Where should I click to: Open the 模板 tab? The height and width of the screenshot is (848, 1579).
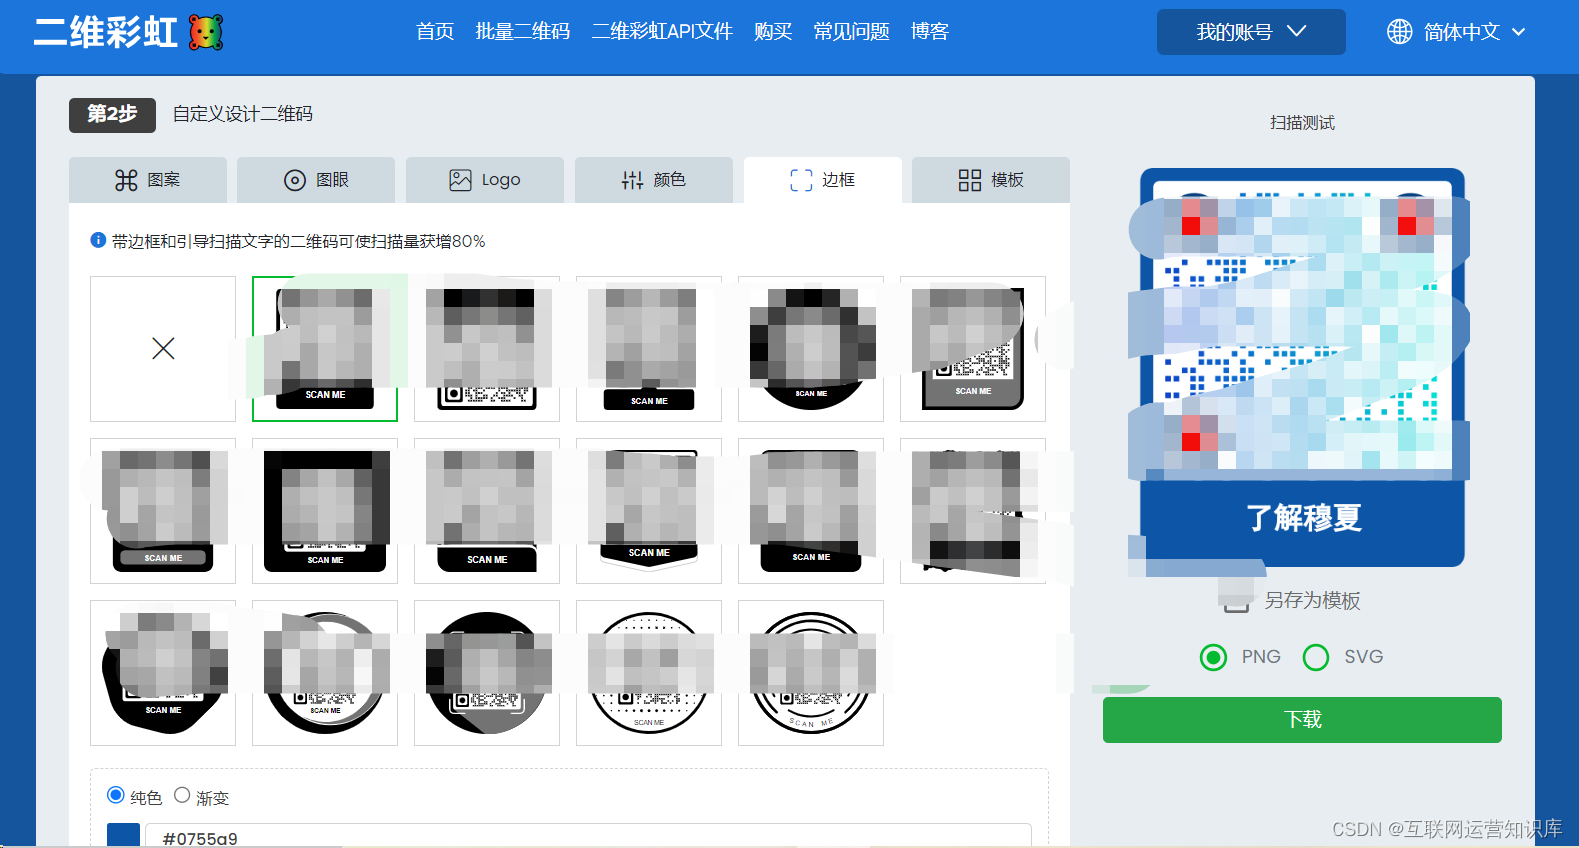click(x=991, y=180)
